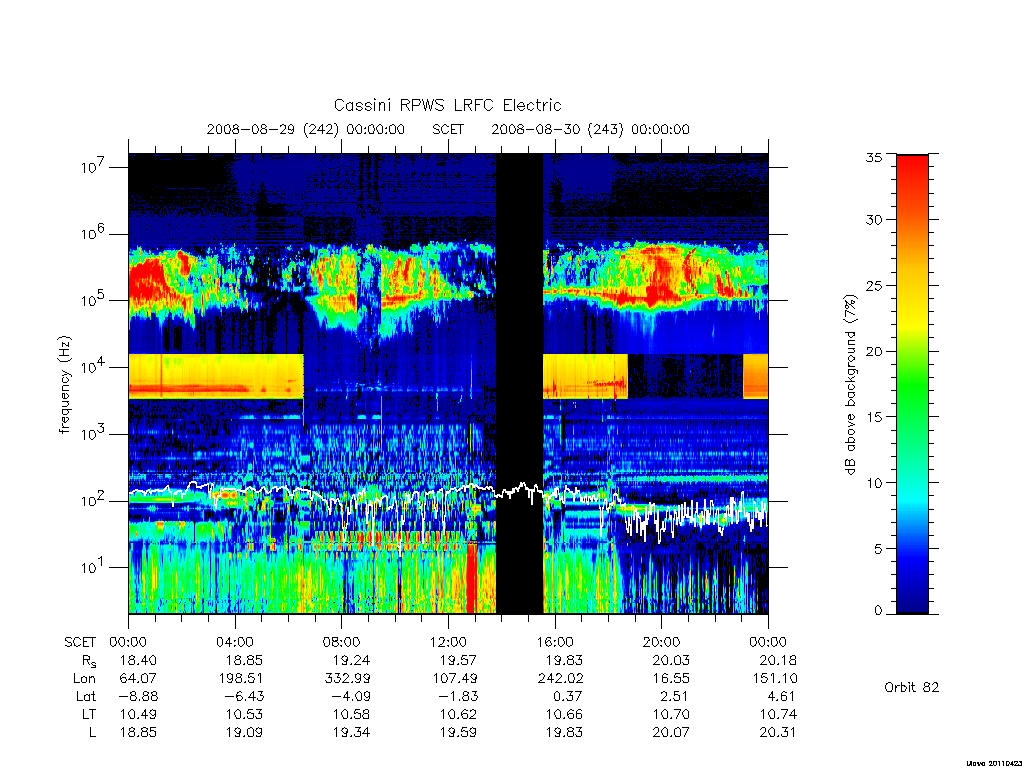Click the Rs value '20.18'
The width and height of the screenshot is (1024, 768).
778,661
